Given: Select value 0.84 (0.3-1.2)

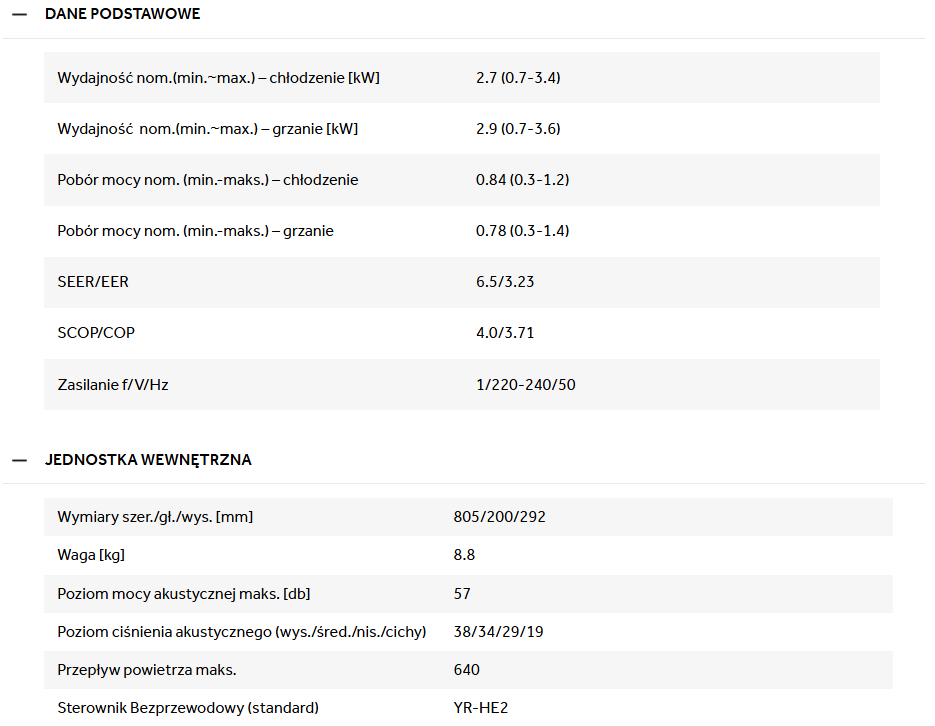Looking at the screenshot, I should (522, 180).
